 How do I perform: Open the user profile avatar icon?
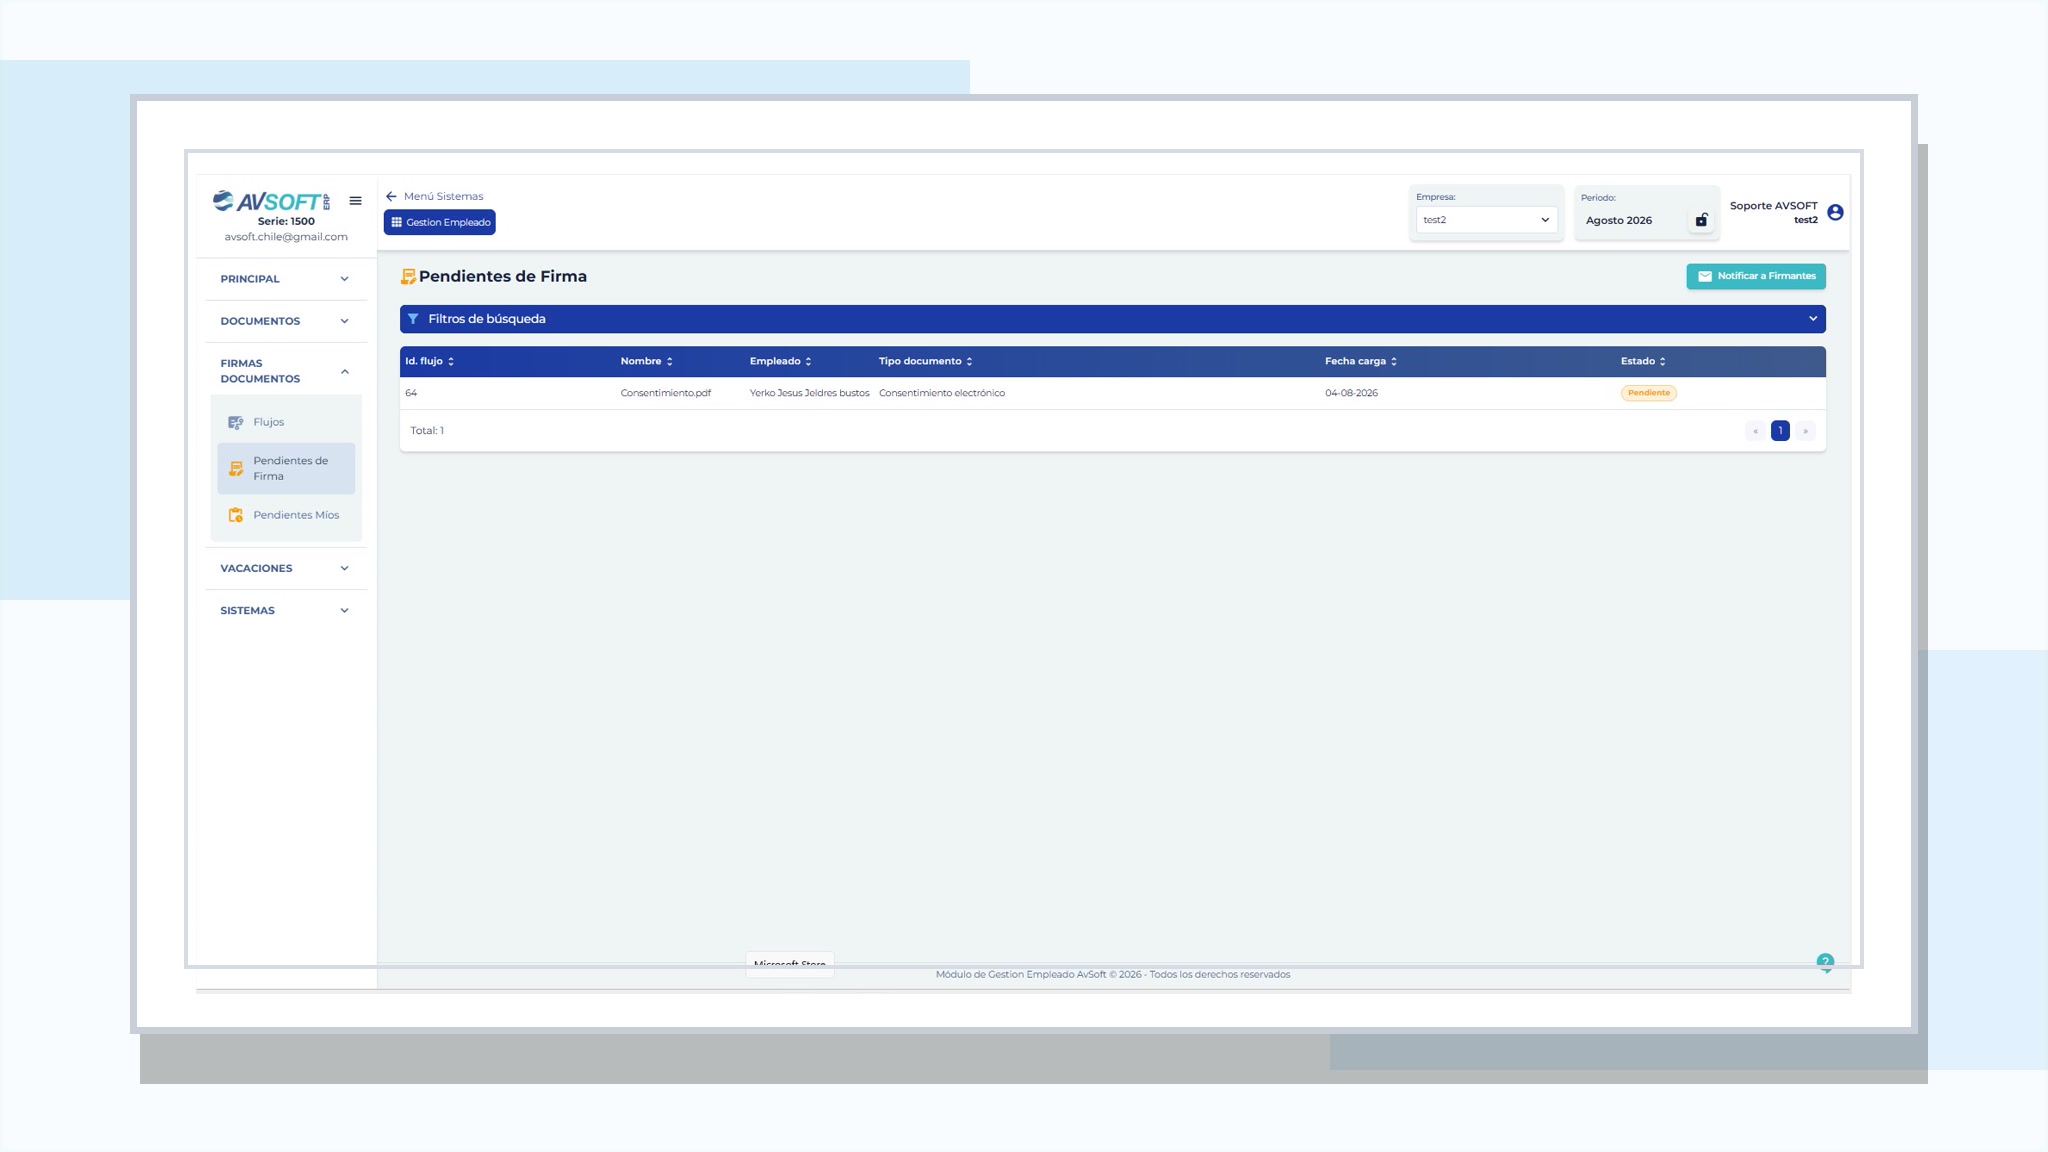1835,212
